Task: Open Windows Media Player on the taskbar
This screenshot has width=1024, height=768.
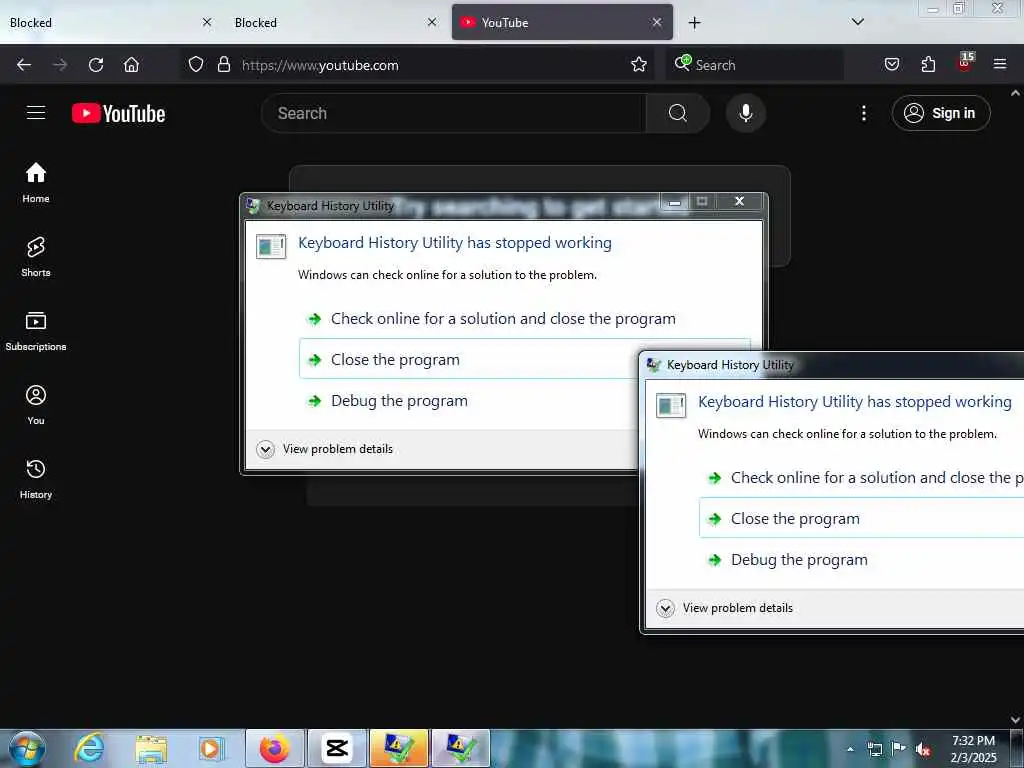Action: pos(211,748)
